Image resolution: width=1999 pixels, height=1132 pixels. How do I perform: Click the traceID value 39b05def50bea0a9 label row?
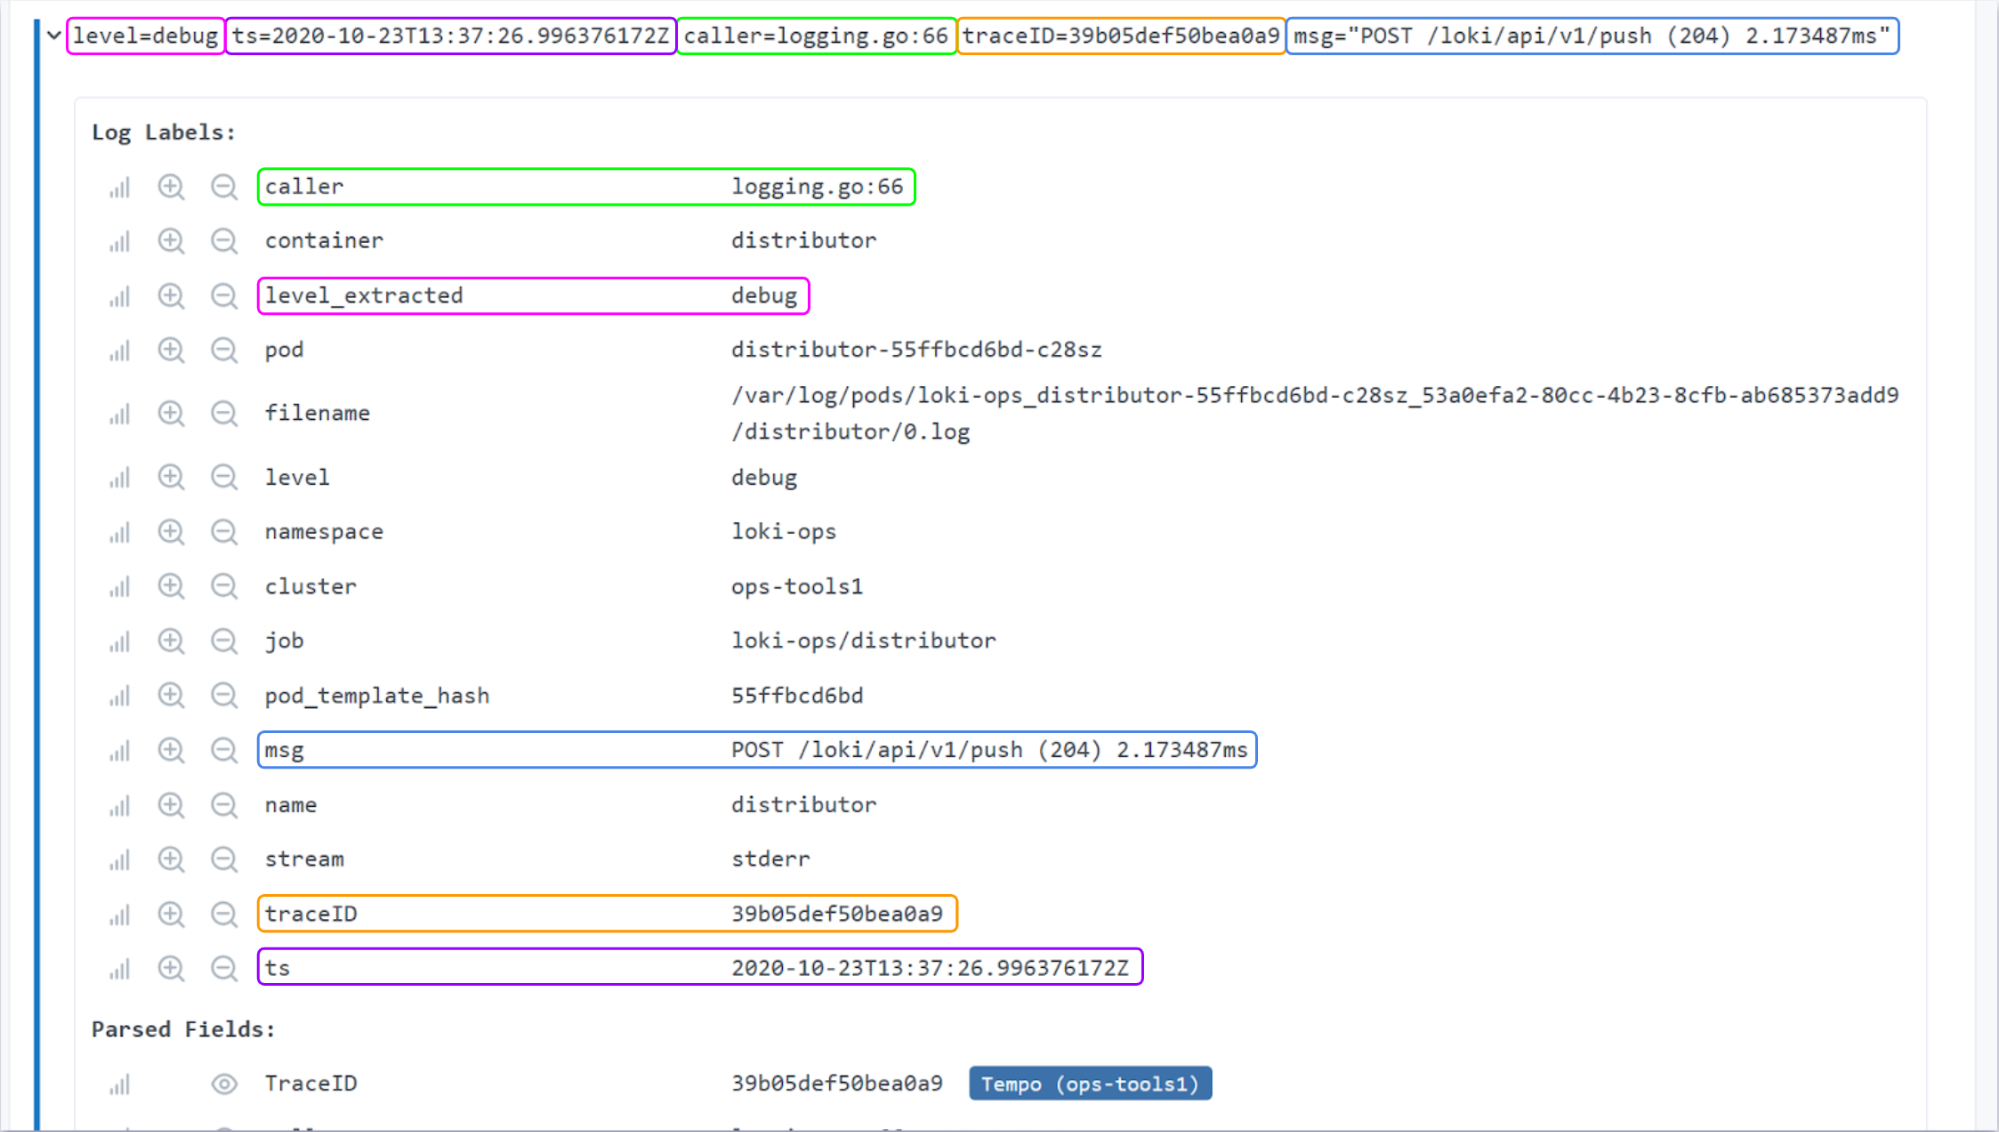point(836,914)
